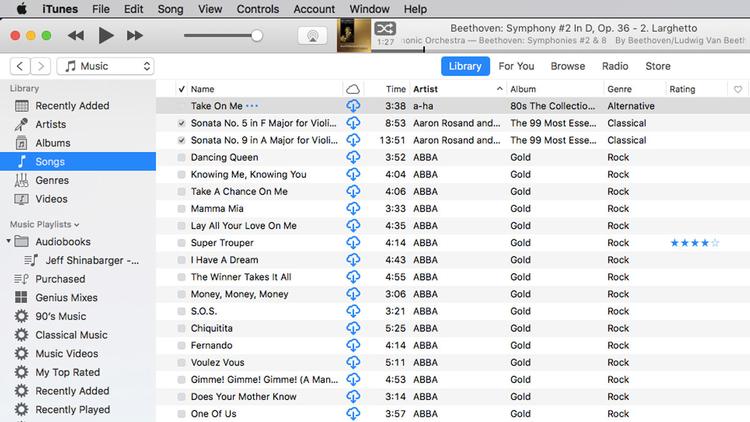Open the iTunes application menu
Image resolution: width=750 pixels, height=422 pixels.
[60, 9]
